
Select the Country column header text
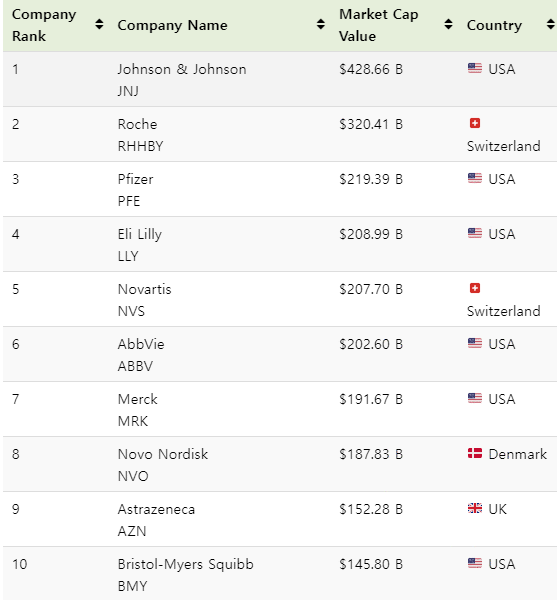[494, 25]
